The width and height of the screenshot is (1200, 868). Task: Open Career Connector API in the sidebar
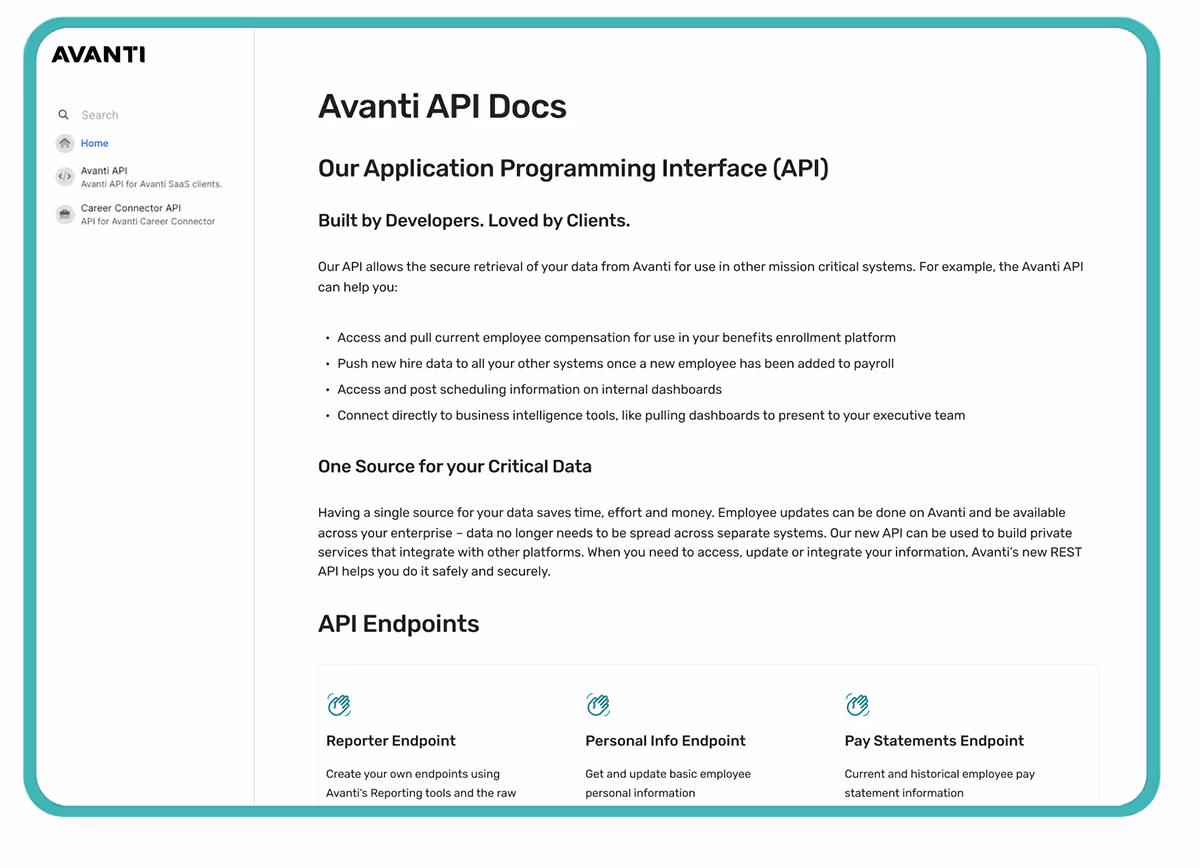click(x=131, y=208)
